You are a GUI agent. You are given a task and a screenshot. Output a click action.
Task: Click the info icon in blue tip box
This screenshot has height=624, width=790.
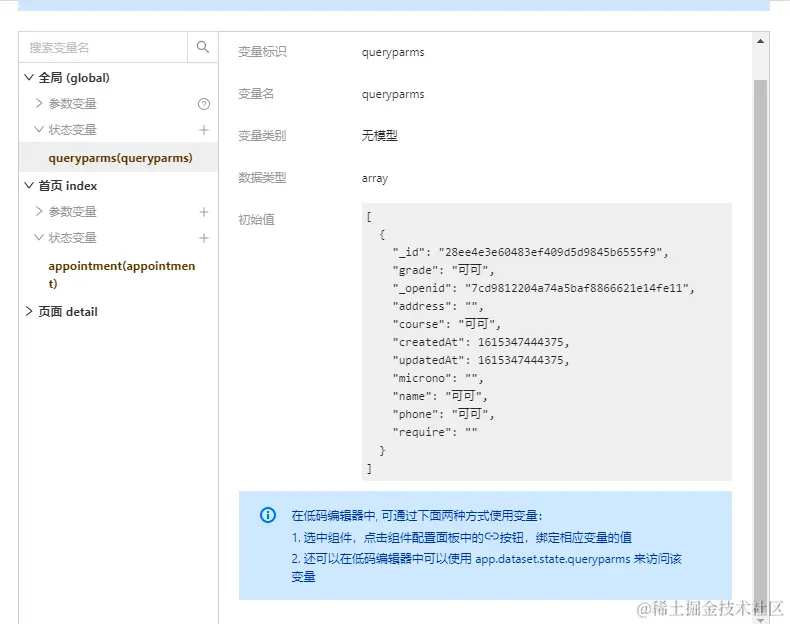pos(268,515)
